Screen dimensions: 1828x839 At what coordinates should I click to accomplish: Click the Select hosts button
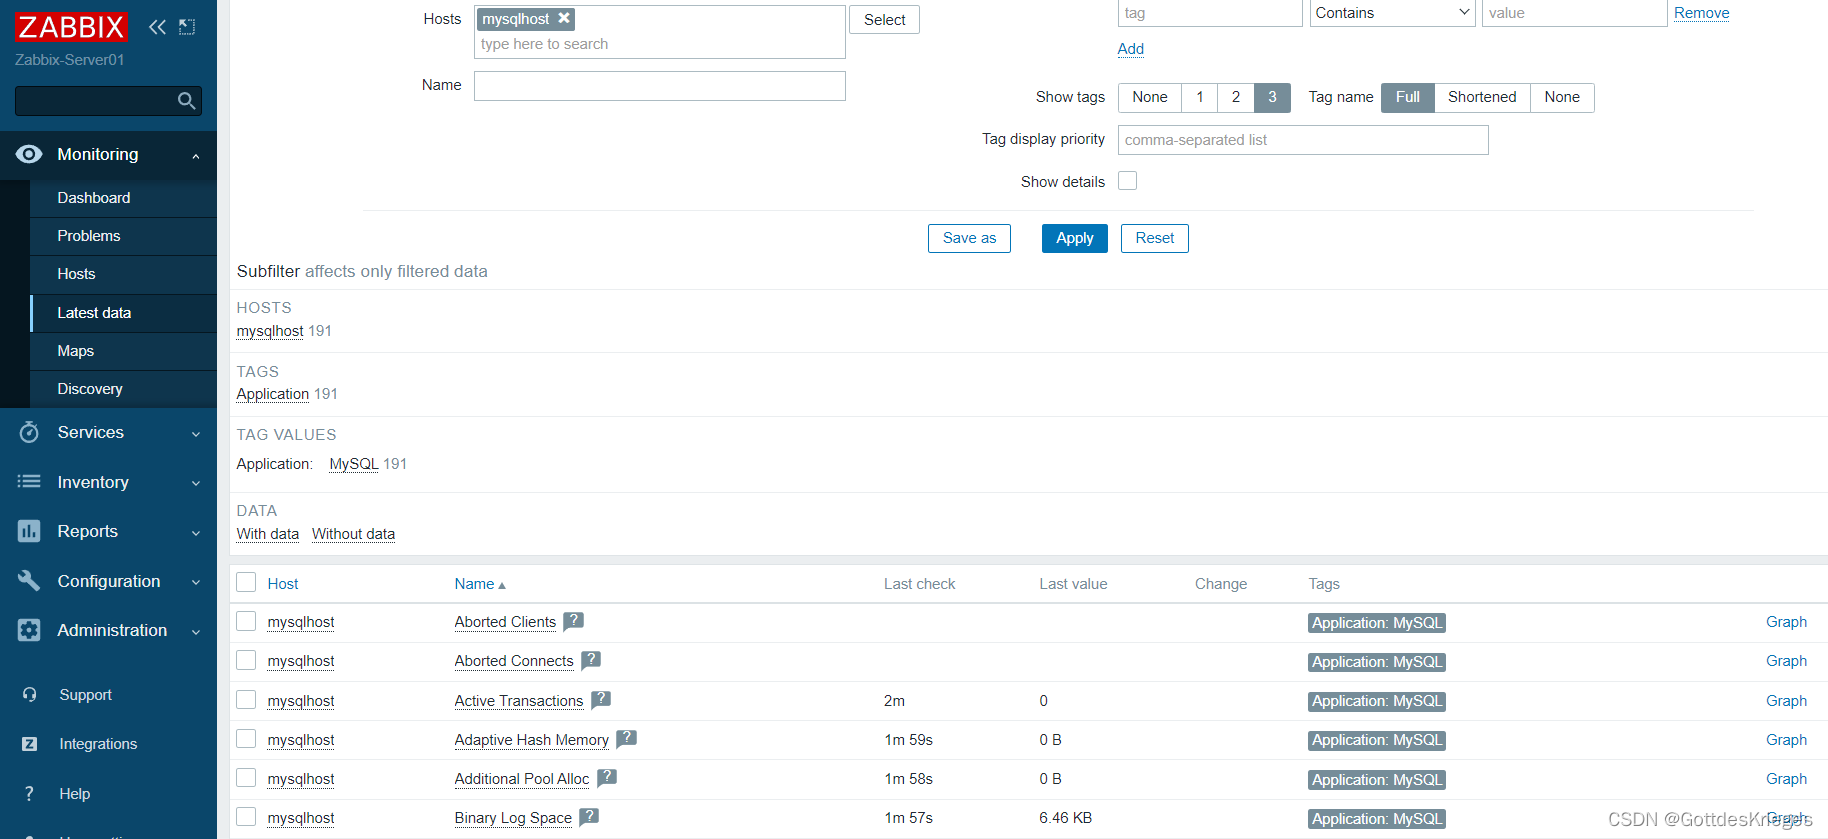tap(885, 19)
